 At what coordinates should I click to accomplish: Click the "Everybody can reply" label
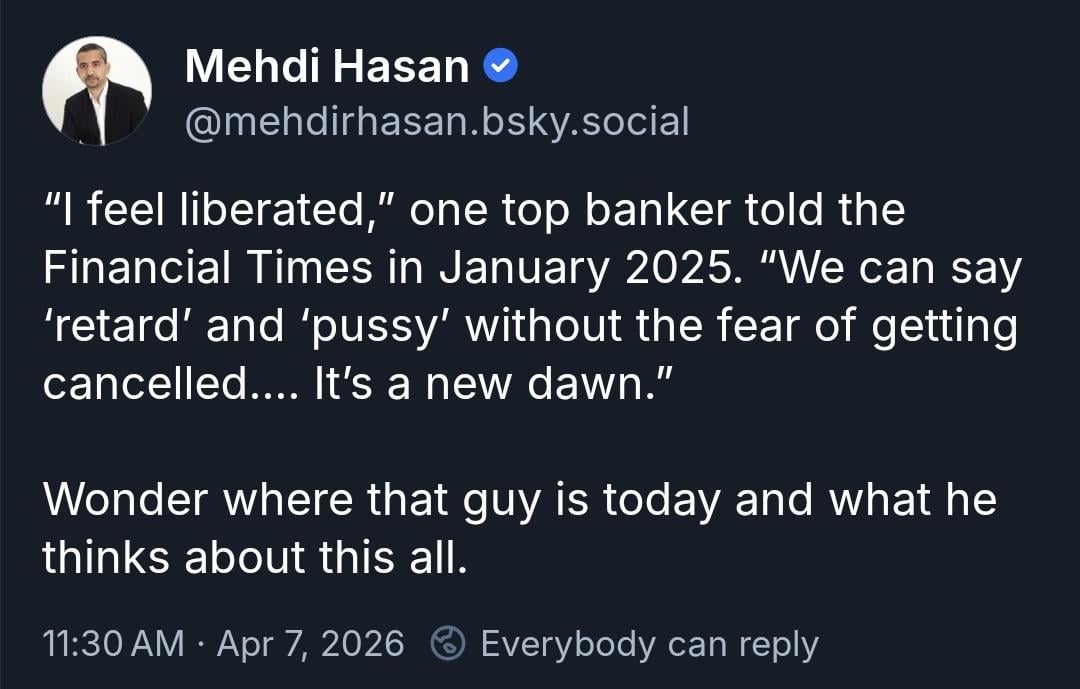coord(649,643)
